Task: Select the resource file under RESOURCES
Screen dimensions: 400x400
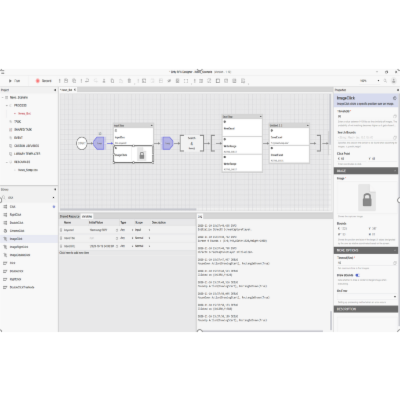Action: tap(28, 170)
